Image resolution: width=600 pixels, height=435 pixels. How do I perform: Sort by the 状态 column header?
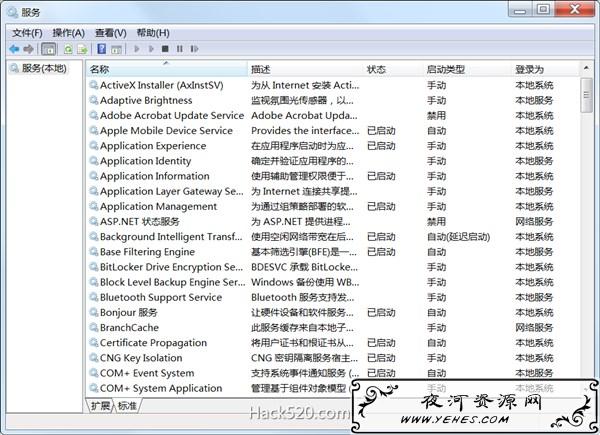(x=394, y=69)
